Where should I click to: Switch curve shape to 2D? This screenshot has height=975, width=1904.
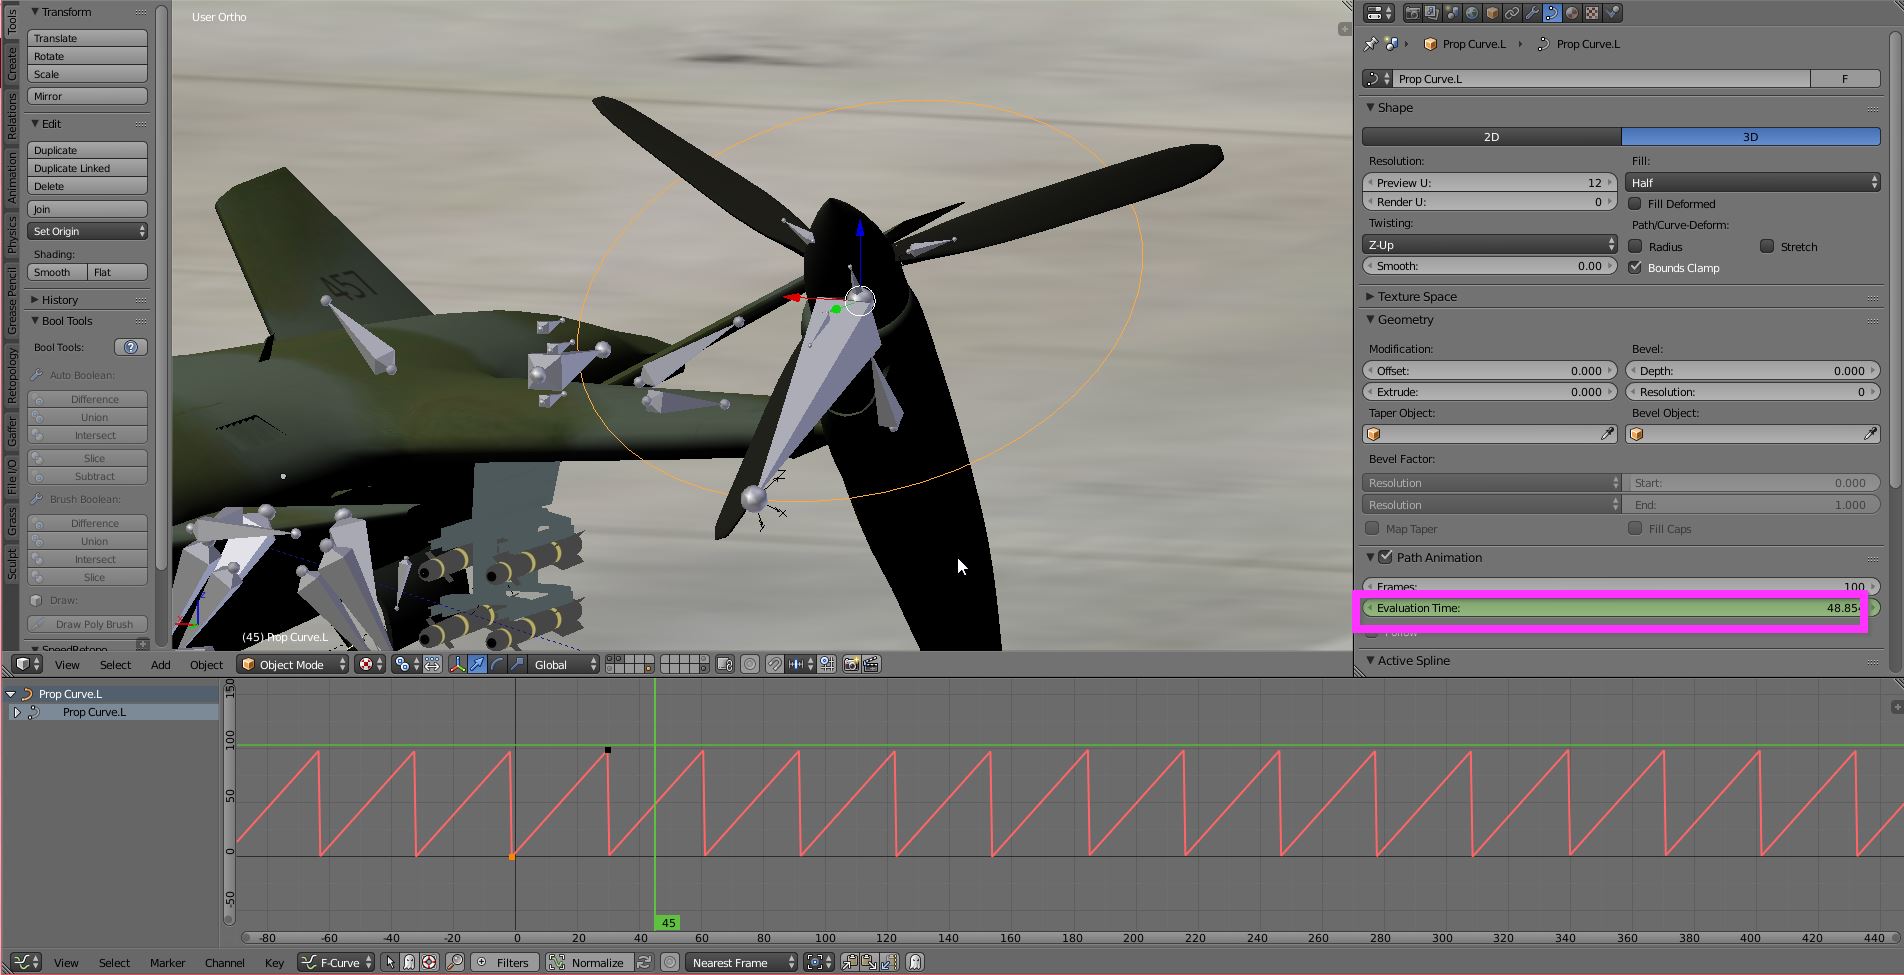pyautogui.click(x=1491, y=136)
